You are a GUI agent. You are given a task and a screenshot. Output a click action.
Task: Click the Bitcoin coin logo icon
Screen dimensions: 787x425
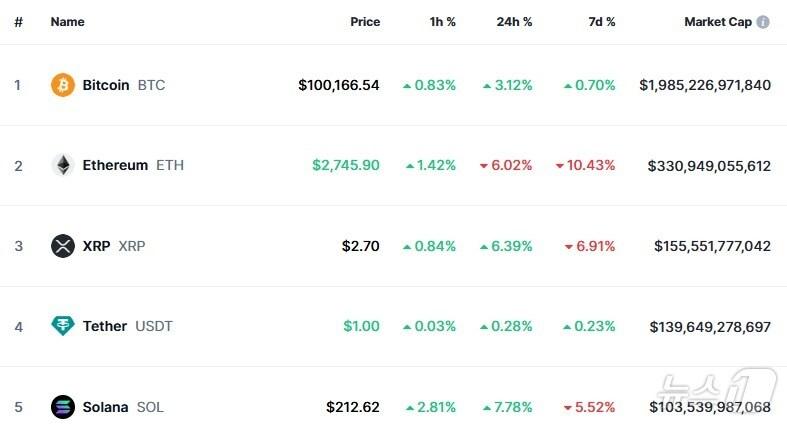pos(63,85)
